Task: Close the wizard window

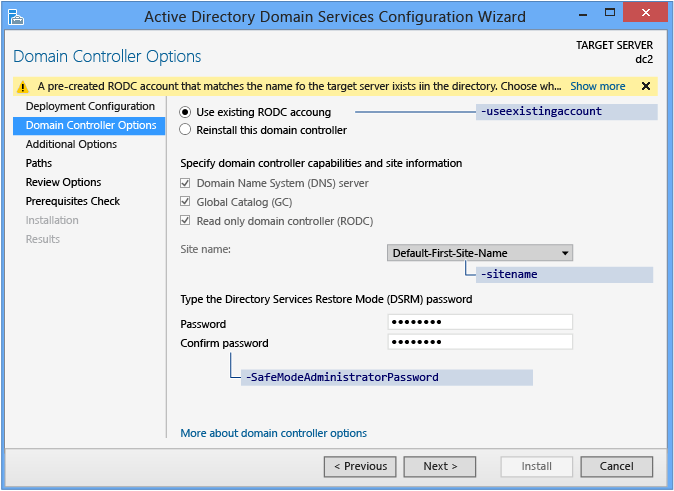Action: click(x=646, y=13)
